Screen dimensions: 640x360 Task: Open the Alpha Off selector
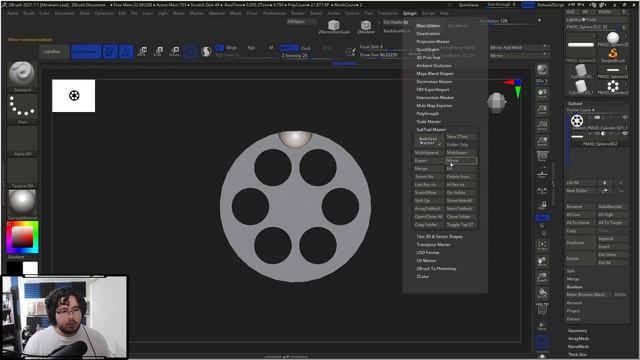[x=22, y=139]
